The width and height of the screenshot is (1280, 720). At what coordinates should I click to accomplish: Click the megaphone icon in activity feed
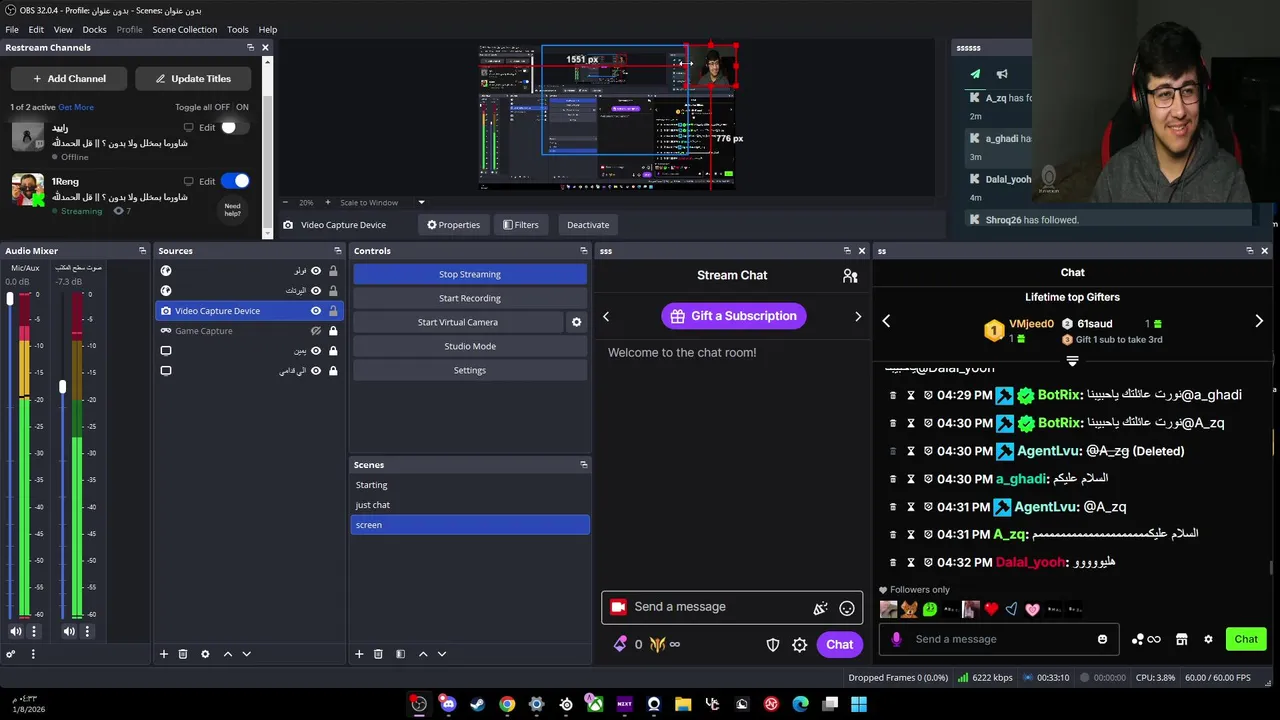(1002, 74)
